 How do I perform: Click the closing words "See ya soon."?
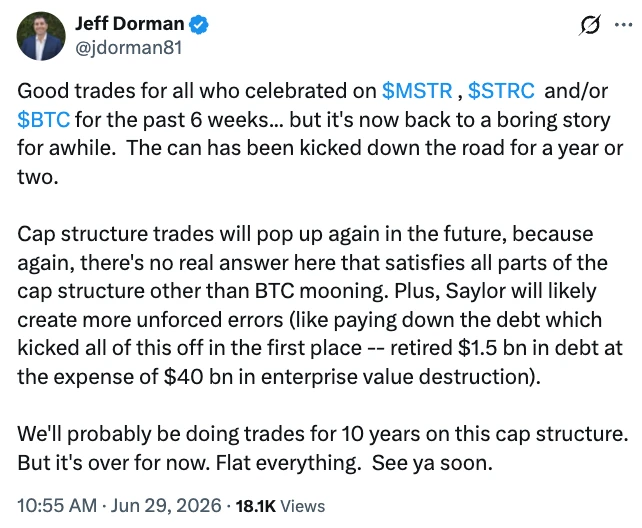[432, 463]
